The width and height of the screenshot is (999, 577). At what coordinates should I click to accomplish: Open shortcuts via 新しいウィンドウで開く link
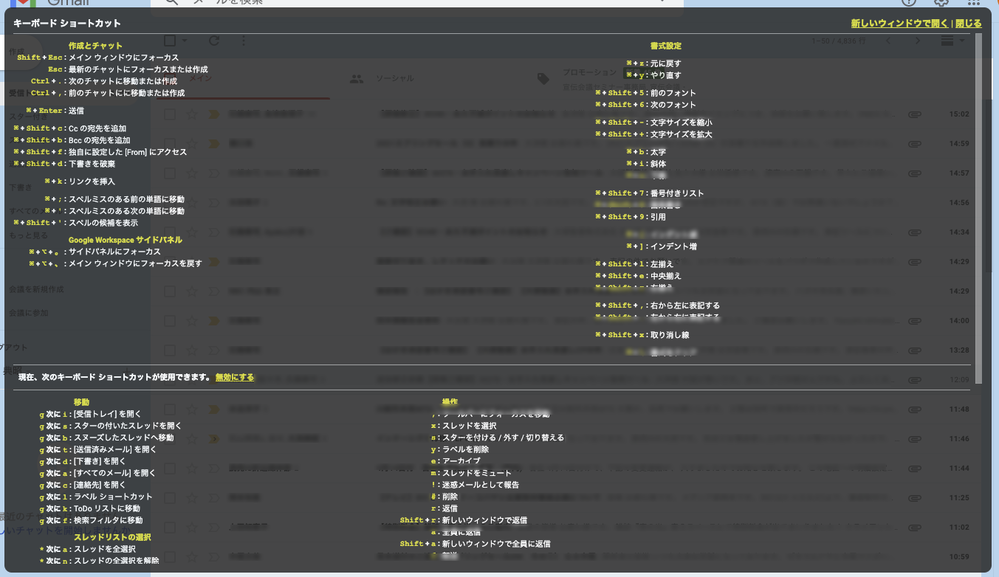pos(899,24)
